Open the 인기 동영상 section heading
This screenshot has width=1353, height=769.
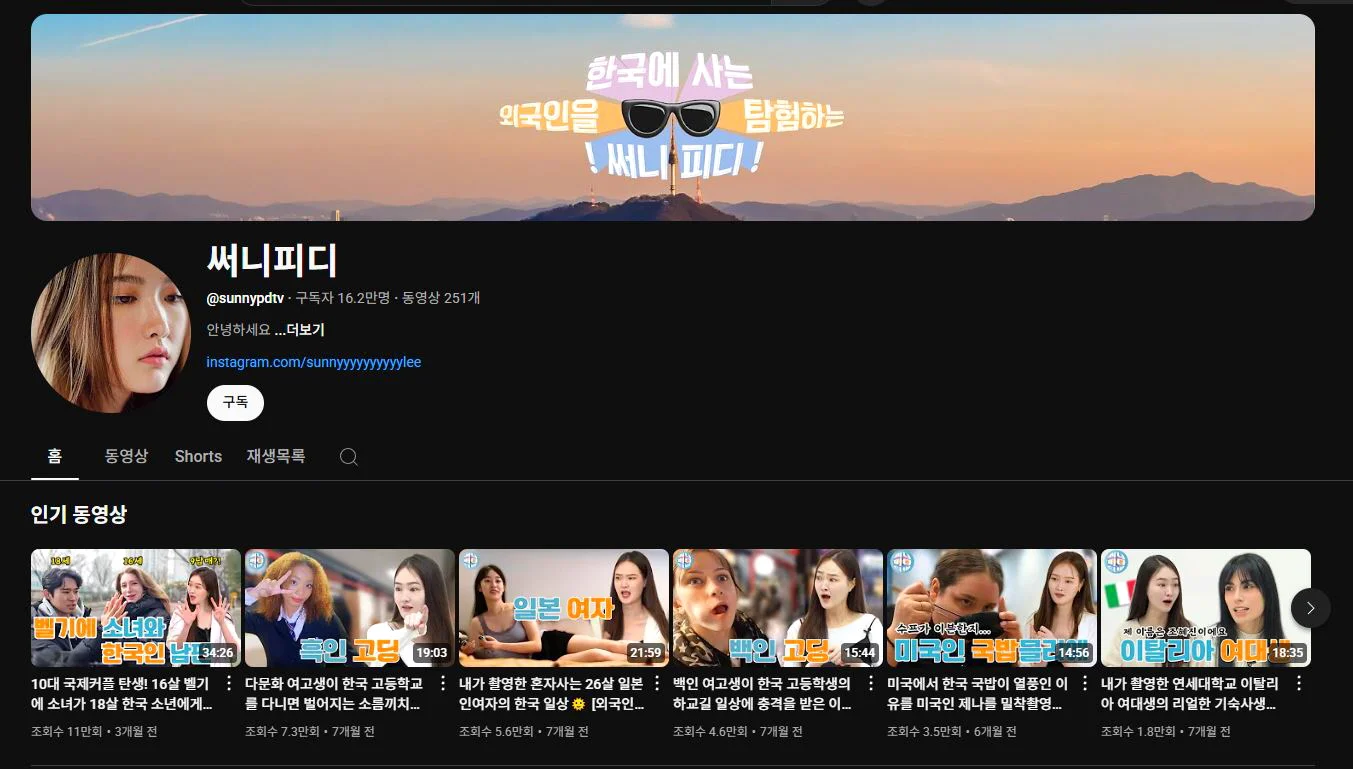(x=79, y=515)
